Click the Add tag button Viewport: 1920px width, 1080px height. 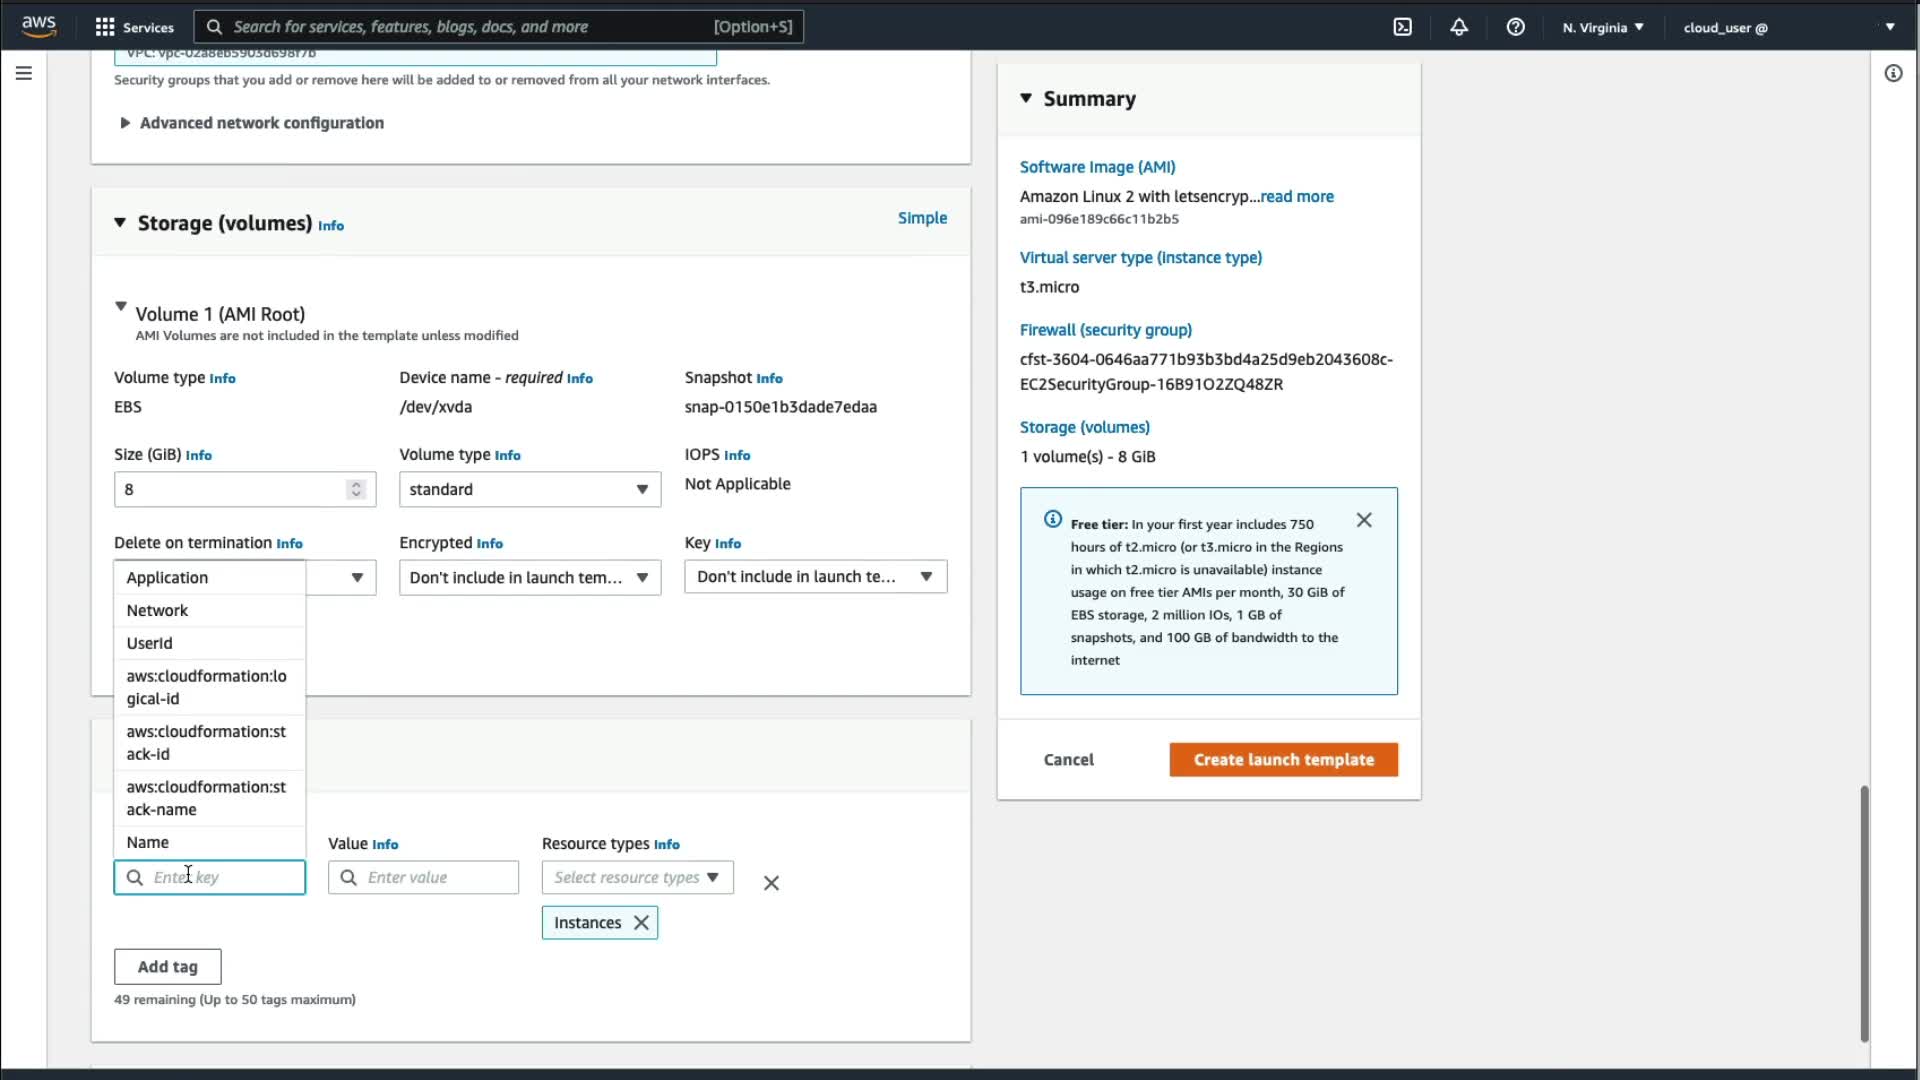coord(167,966)
